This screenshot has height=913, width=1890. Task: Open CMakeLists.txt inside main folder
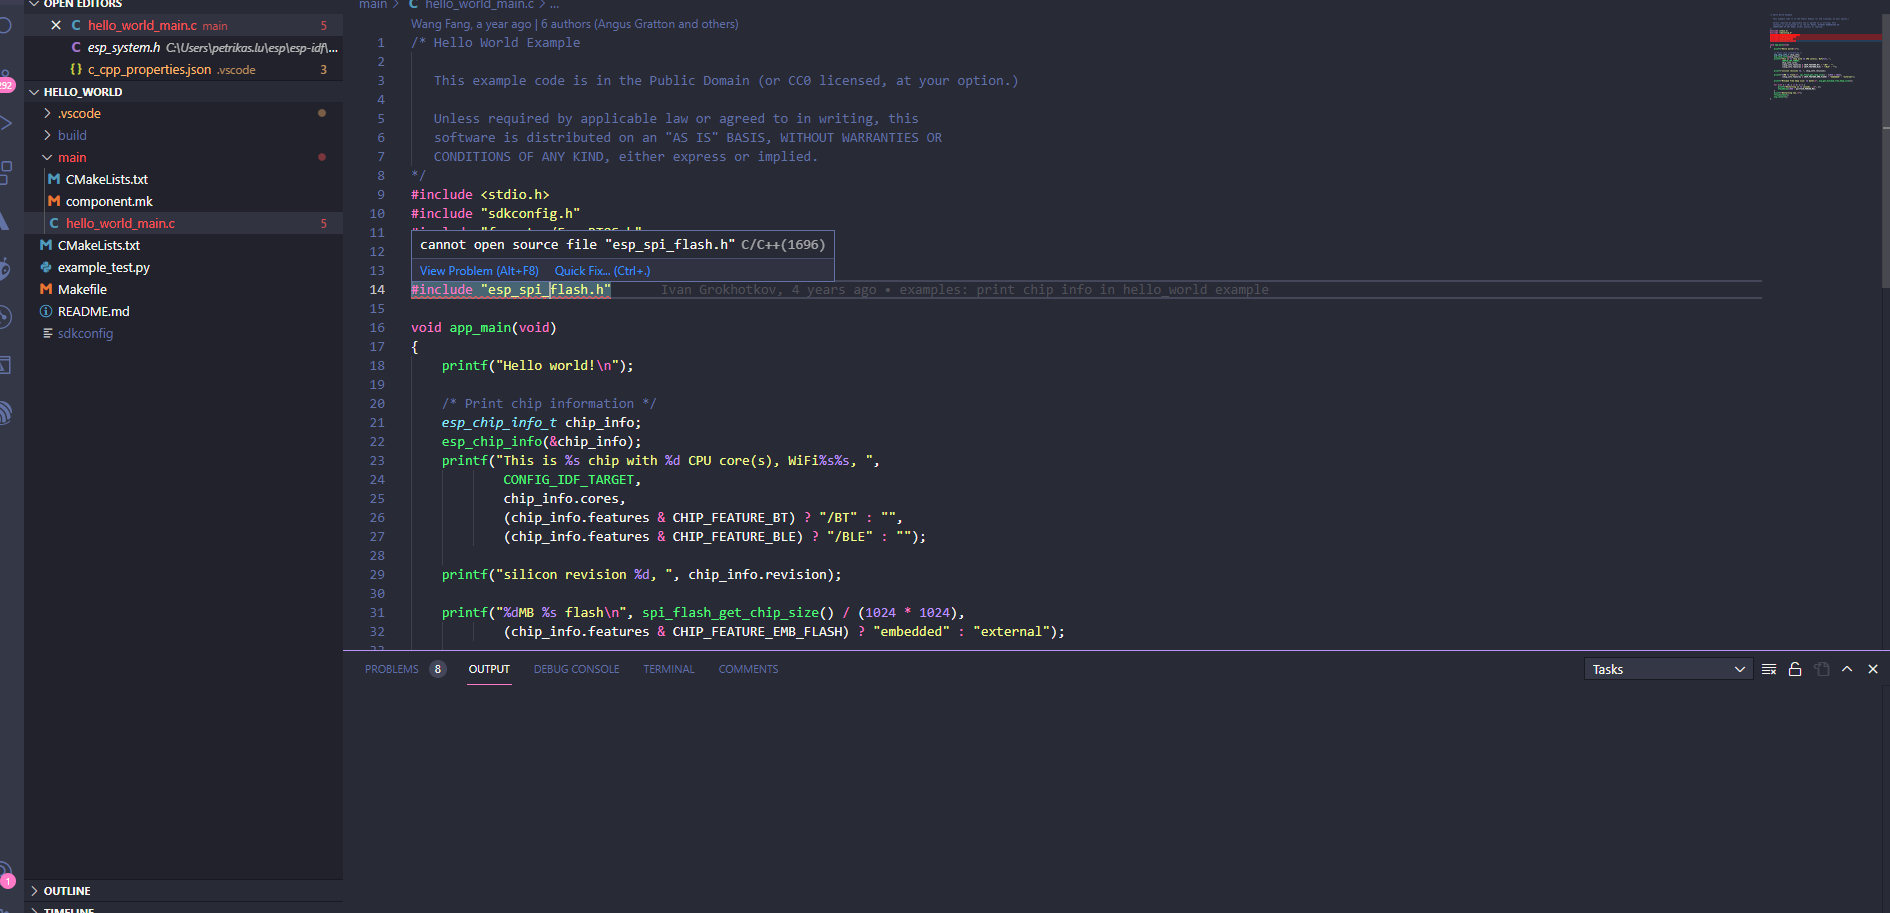[x=184, y=179]
